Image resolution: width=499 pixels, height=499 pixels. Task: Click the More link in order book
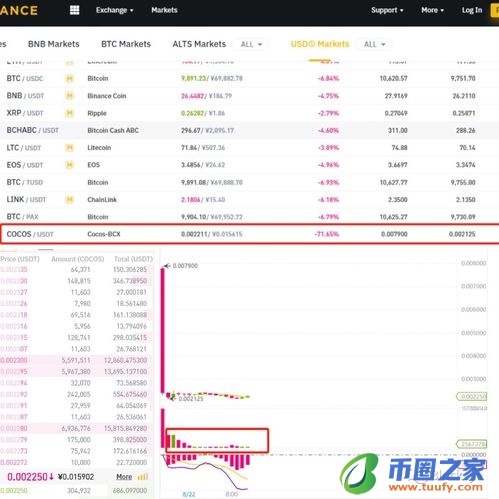tap(124, 477)
